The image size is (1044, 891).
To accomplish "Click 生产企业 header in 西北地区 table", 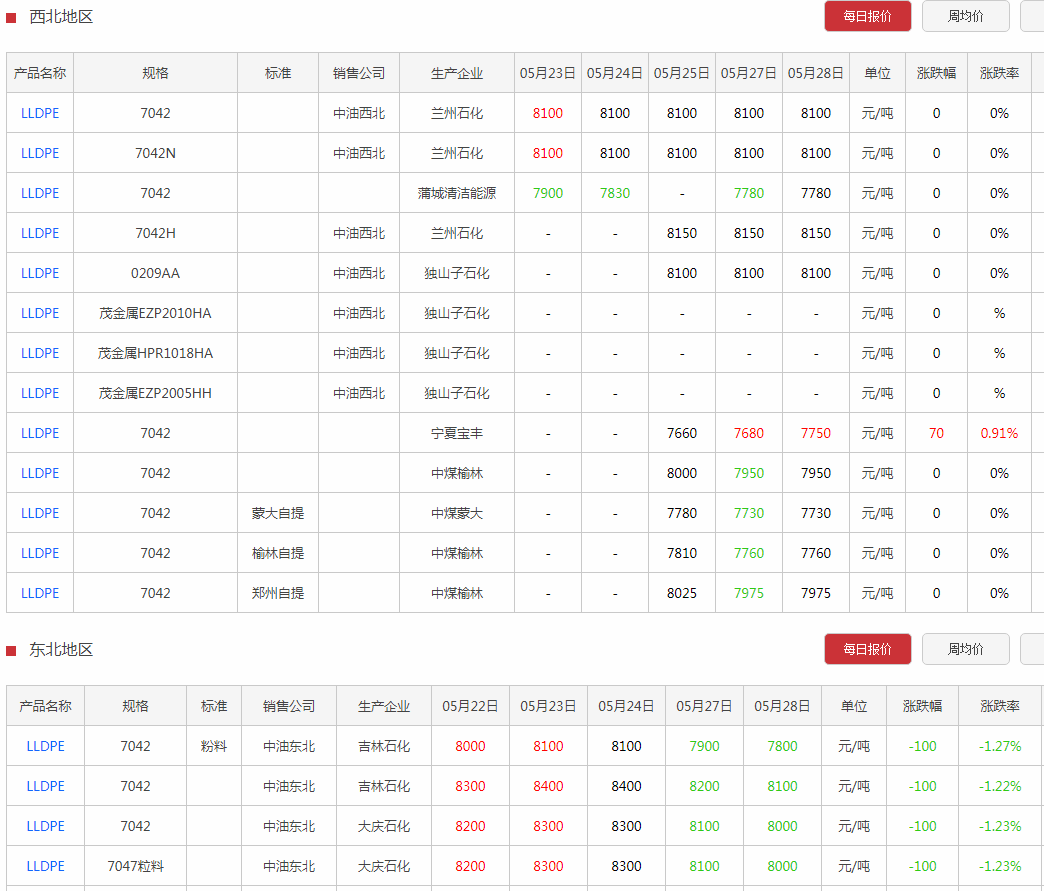I will (x=457, y=73).
